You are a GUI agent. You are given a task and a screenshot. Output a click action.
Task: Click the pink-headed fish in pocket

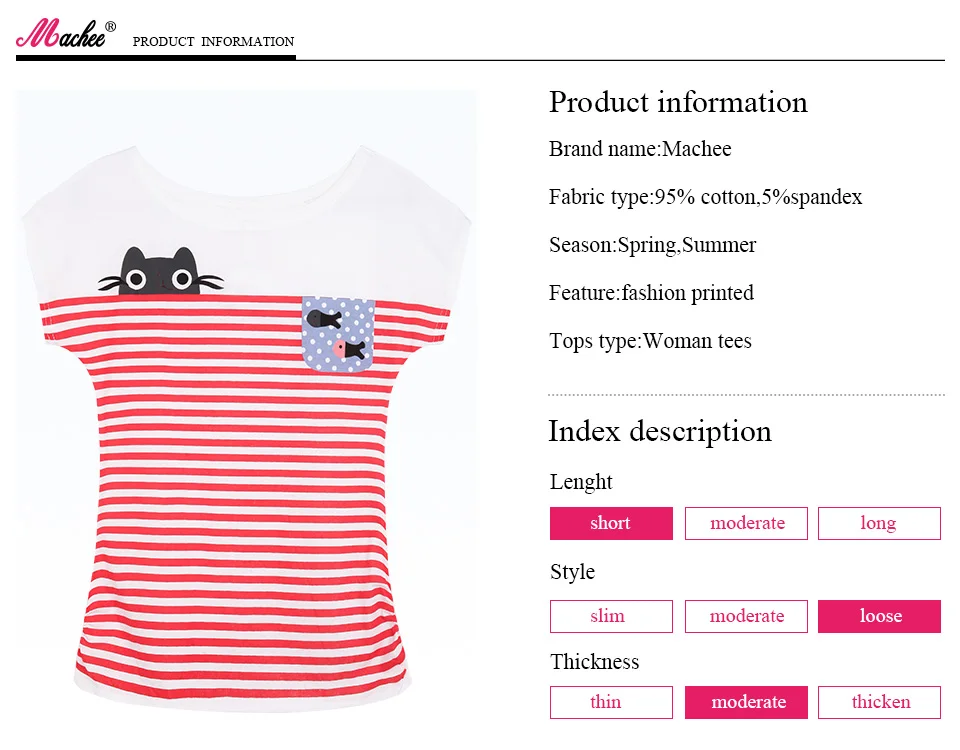coord(349,350)
